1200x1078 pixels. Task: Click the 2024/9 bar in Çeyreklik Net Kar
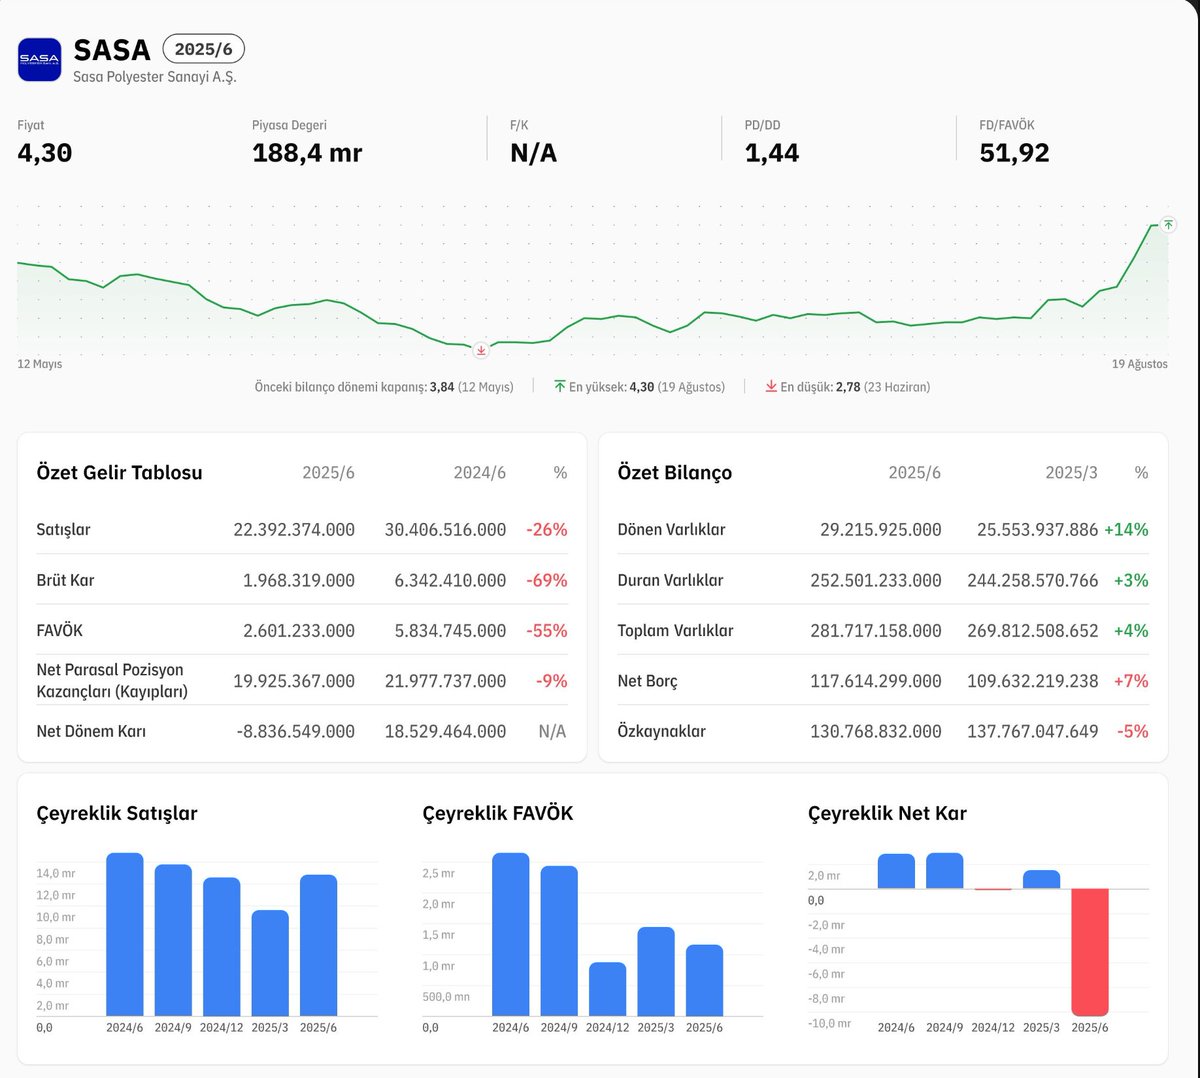click(945, 870)
